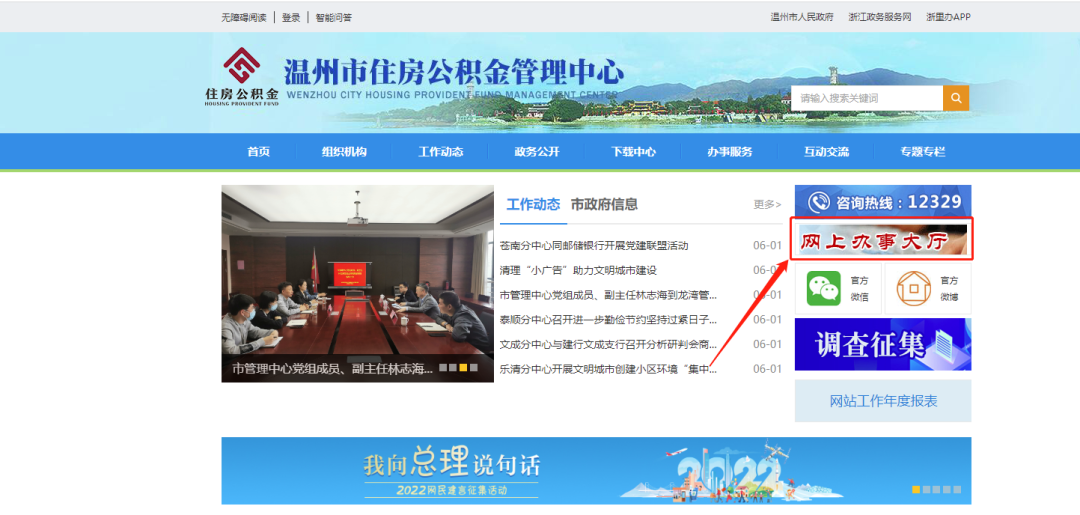Screen dimensions: 1080x515
Task: Click the meeting photo carousel image
Action: pyautogui.click(x=357, y=270)
